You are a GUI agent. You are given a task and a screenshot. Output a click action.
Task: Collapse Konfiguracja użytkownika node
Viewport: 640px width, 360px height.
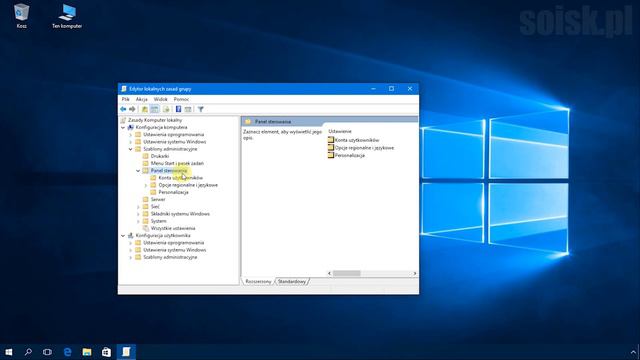pyautogui.click(x=123, y=236)
